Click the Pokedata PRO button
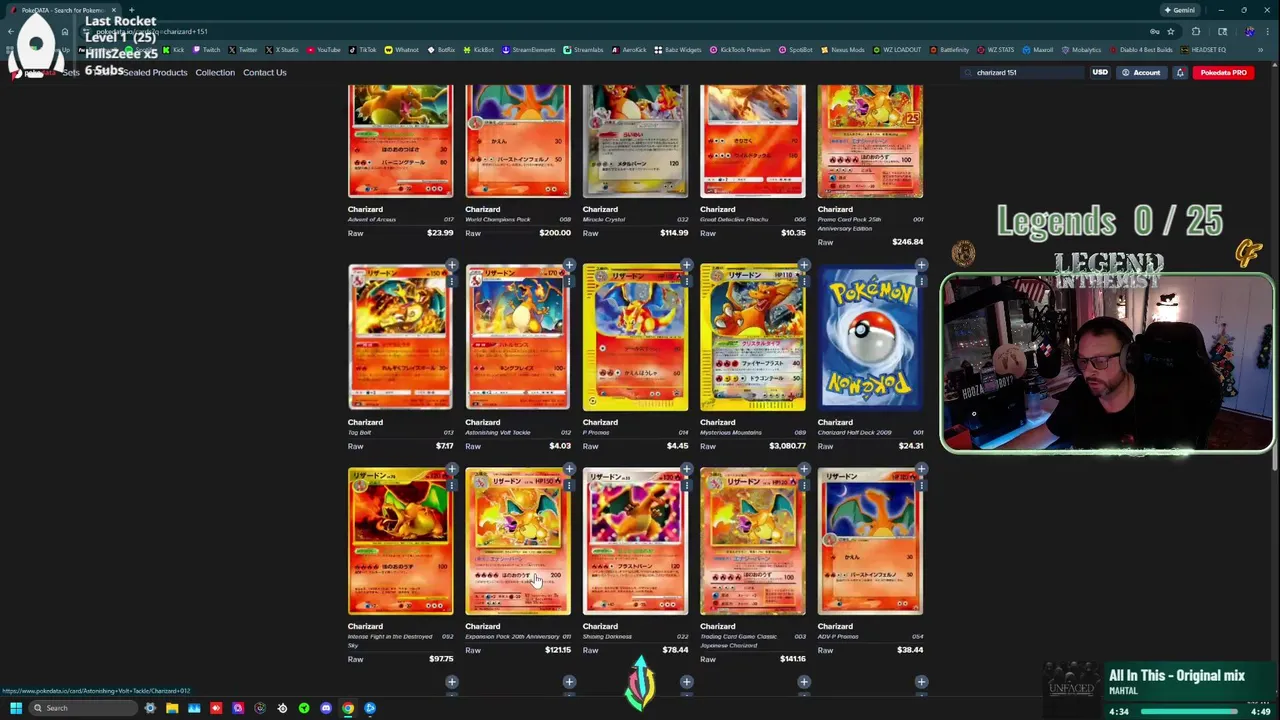The height and width of the screenshot is (720, 1280). [1224, 72]
